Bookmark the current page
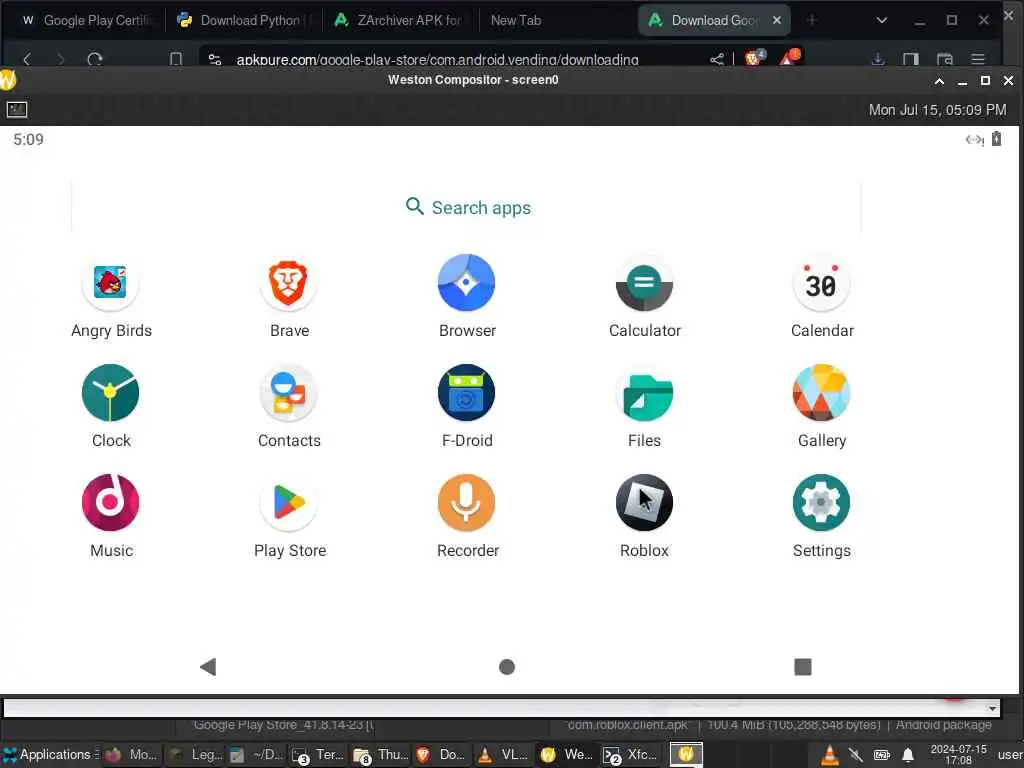1024x768 pixels. point(176,59)
